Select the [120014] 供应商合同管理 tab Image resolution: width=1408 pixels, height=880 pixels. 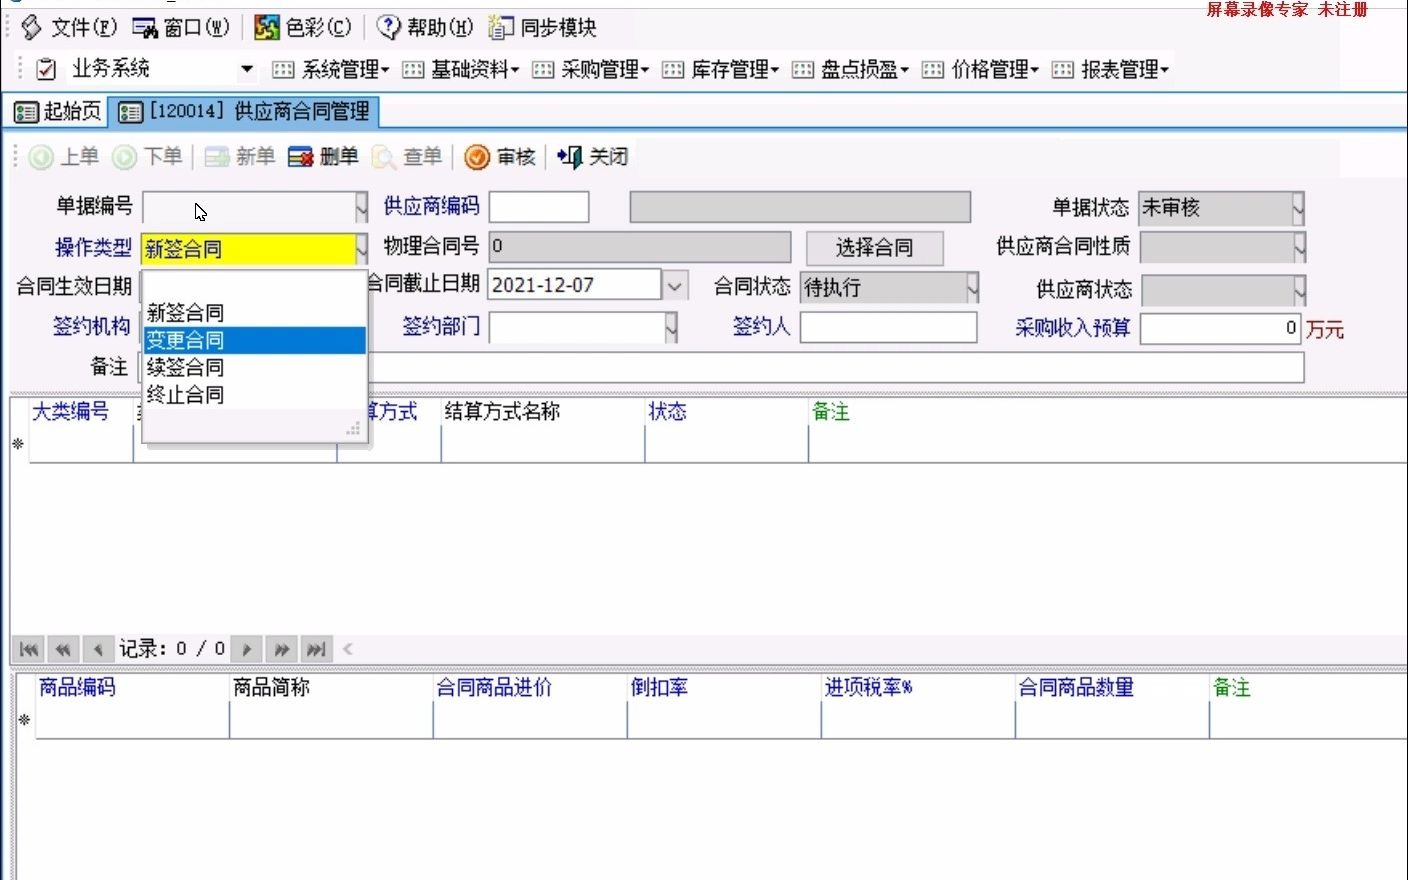pyautogui.click(x=244, y=112)
